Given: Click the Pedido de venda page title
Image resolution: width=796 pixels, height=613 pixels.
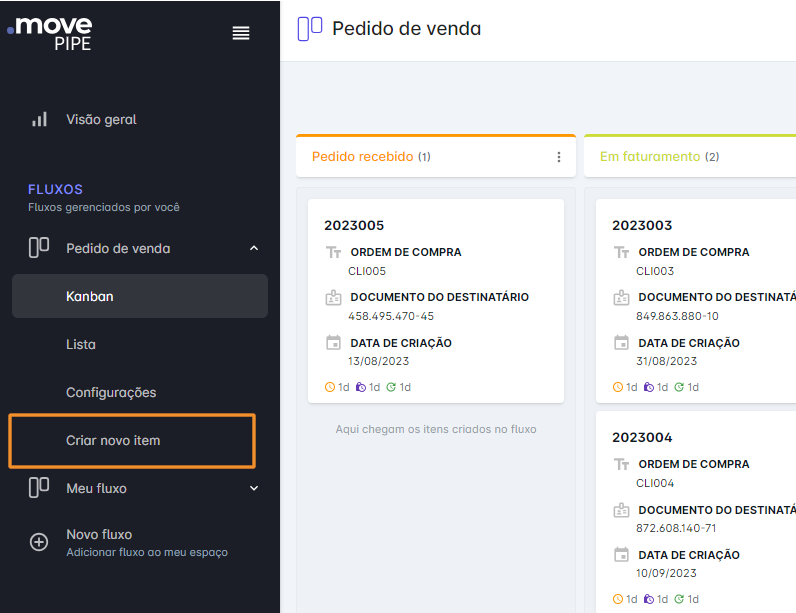Looking at the screenshot, I should point(407,28).
